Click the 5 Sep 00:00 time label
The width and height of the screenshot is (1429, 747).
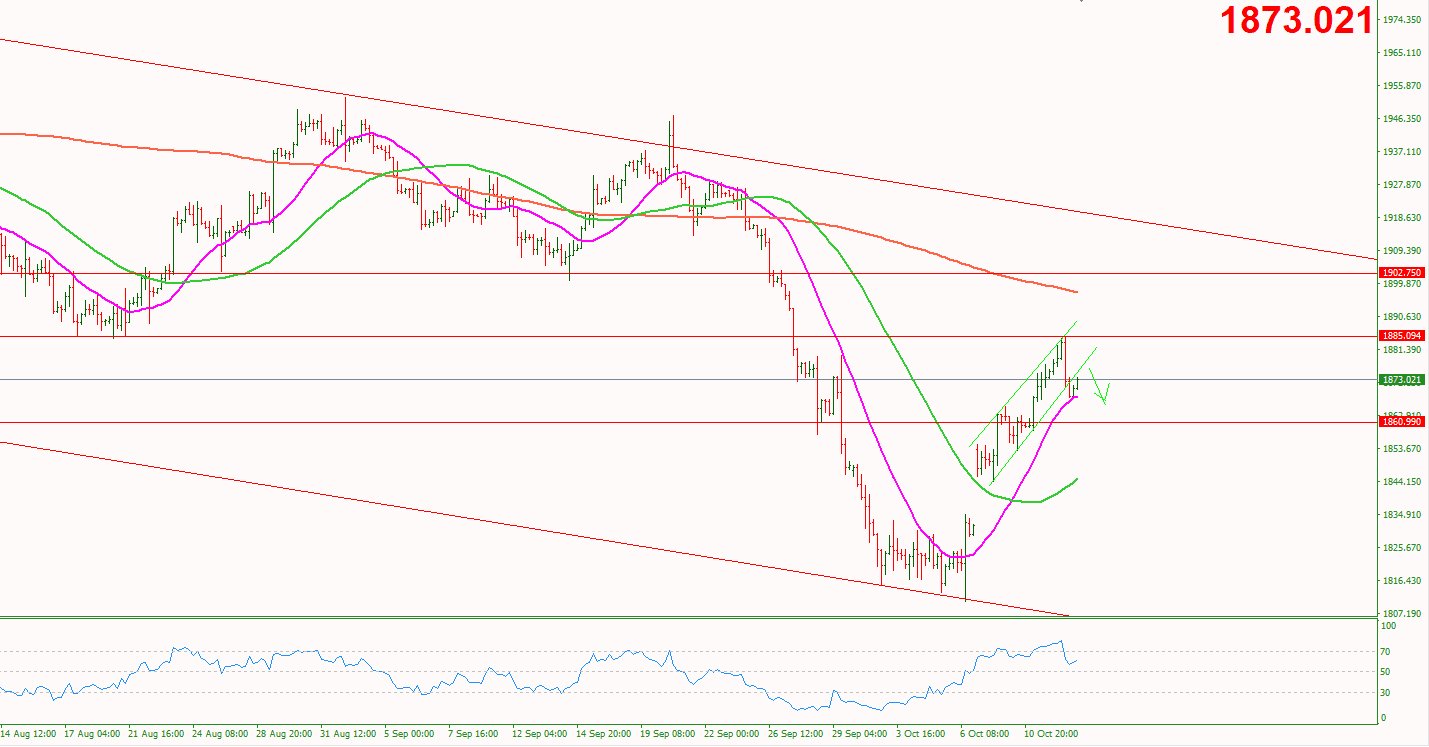[x=409, y=734]
